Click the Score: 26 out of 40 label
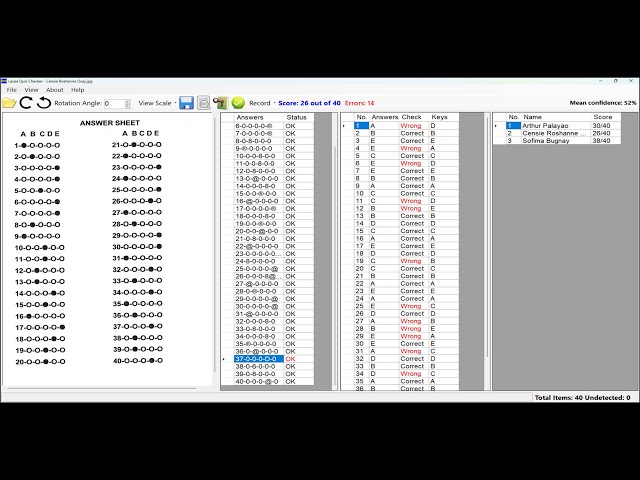640x480 pixels. 309,103
